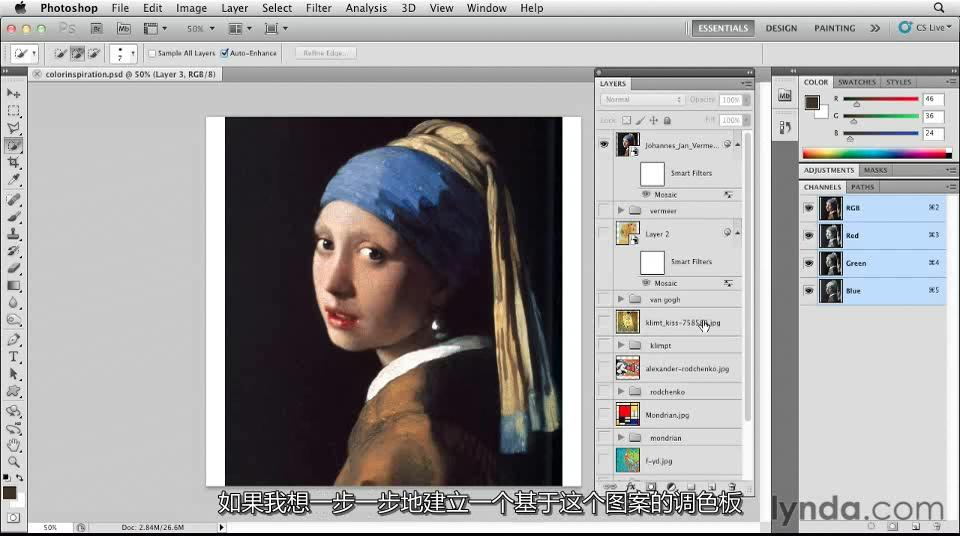
Task: Select the Crop tool
Action: 14,162
